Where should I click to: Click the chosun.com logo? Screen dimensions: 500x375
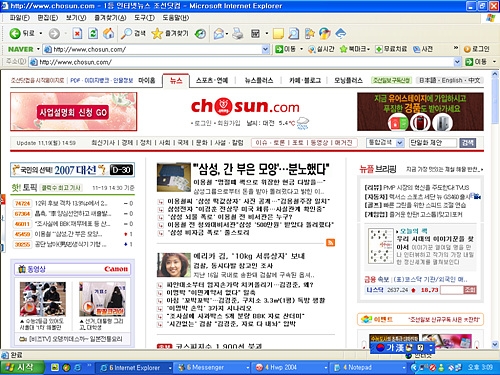click(245, 107)
